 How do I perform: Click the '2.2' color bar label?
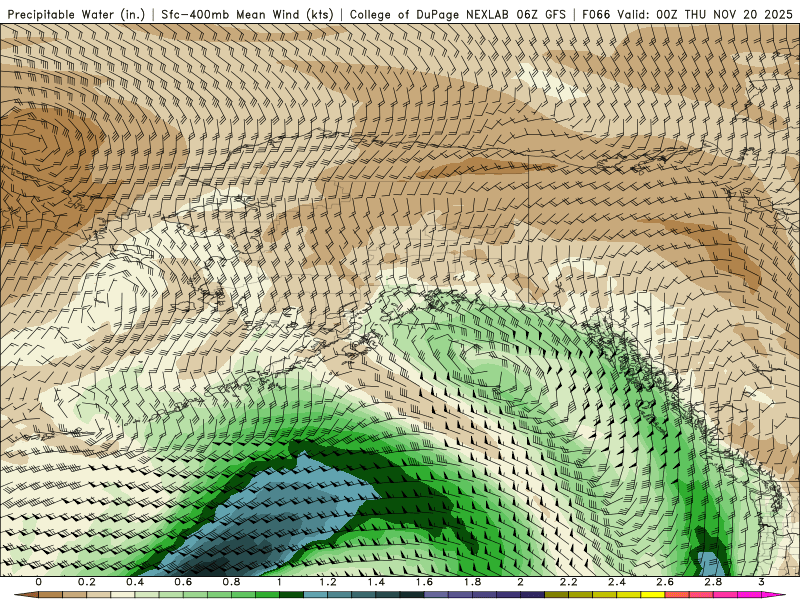coord(569,582)
